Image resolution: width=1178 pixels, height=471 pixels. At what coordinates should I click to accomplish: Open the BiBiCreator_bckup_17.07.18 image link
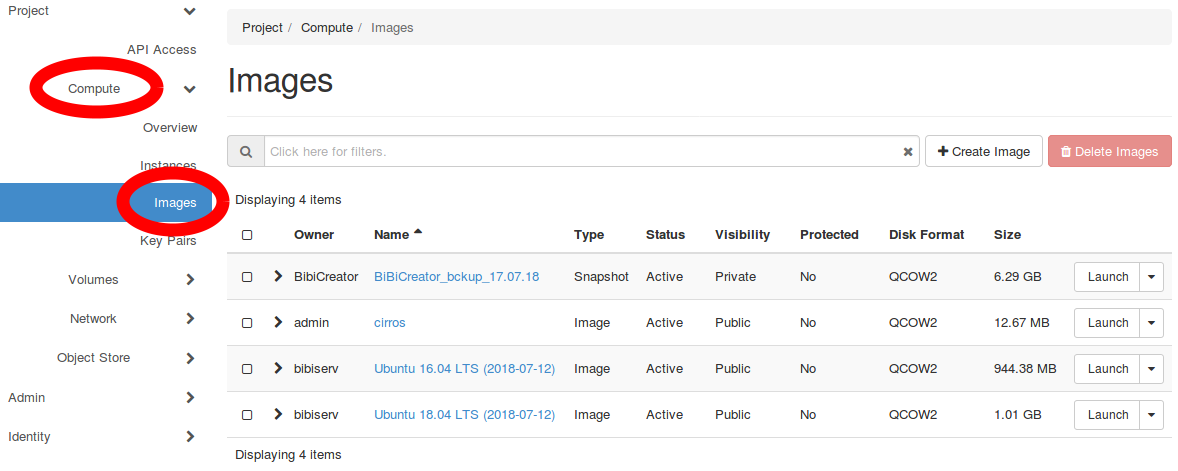click(x=456, y=277)
